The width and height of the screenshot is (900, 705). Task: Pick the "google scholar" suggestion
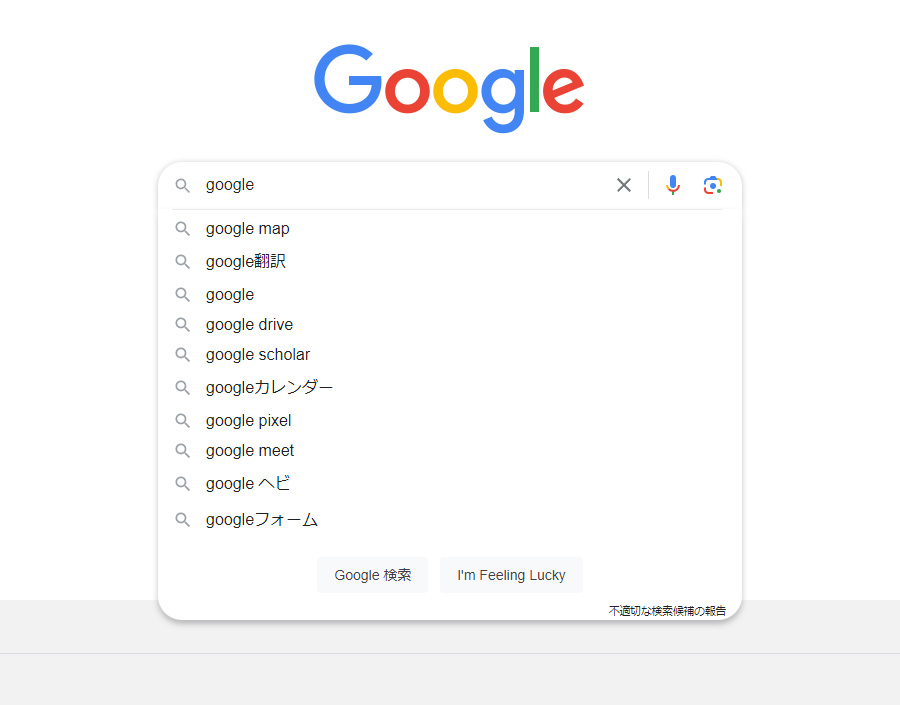258,355
